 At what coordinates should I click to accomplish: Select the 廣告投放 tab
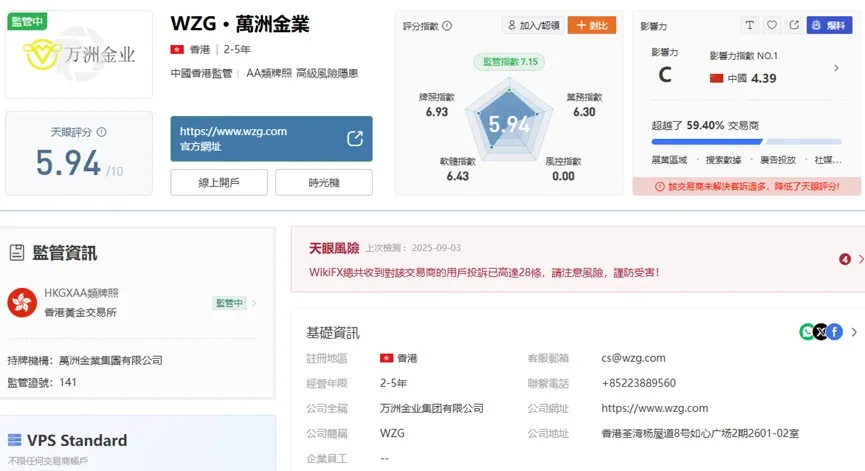click(x=778, y=160)
